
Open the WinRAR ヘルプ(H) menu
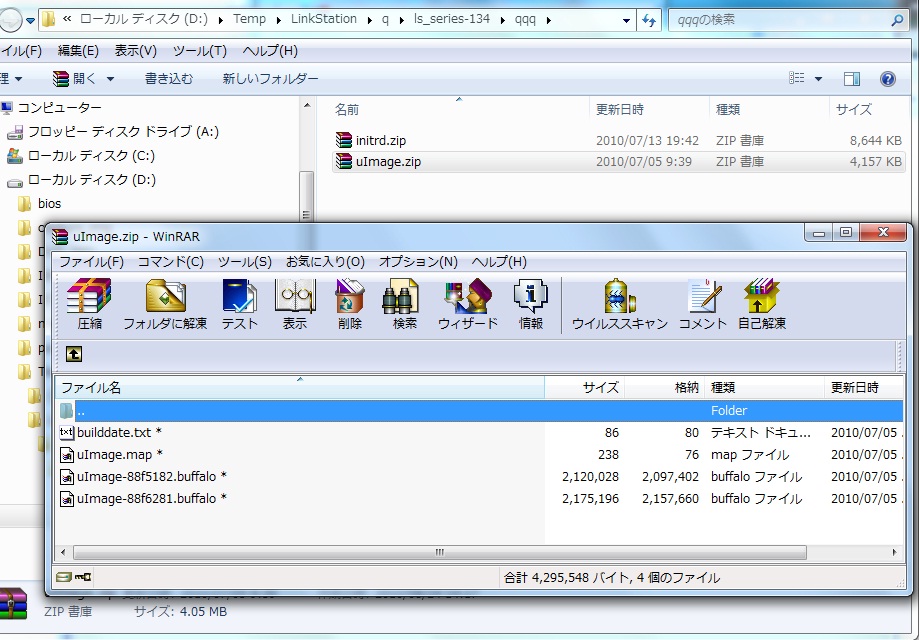pos(499,261)
